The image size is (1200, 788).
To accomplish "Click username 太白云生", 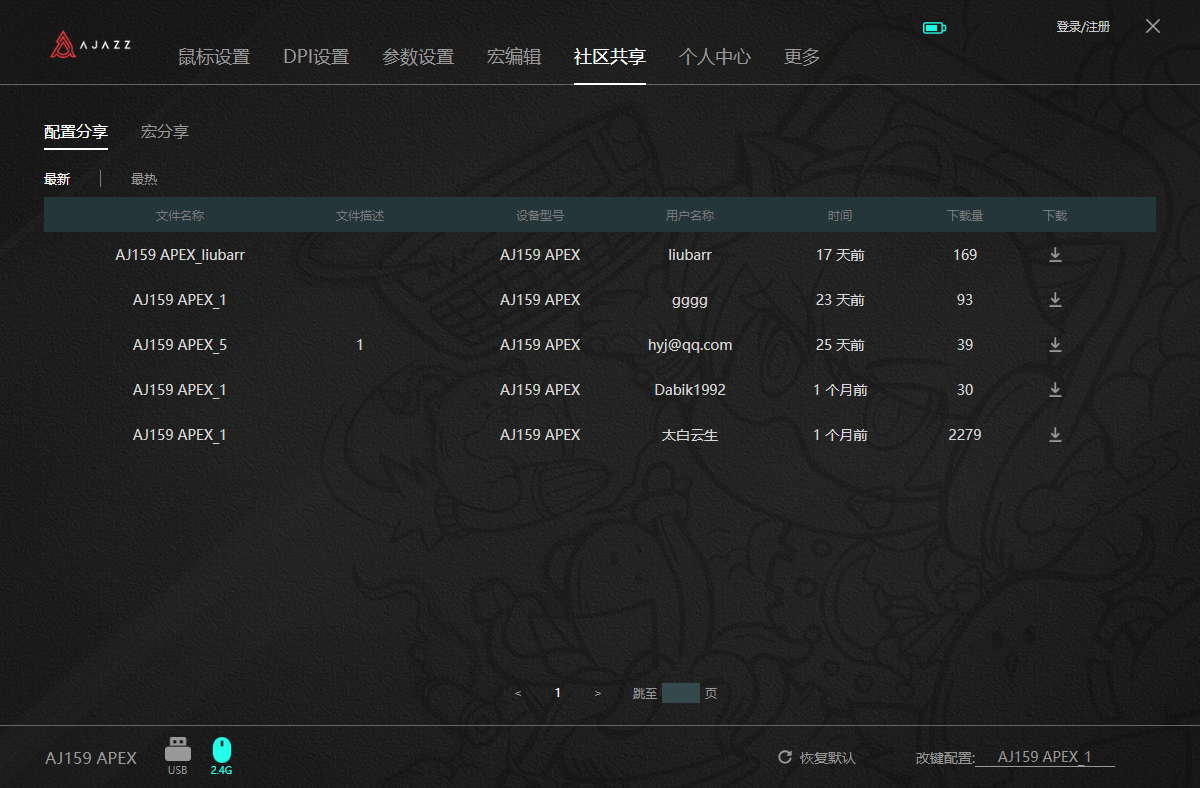I will pyautogui.click(x=690, y=435).
